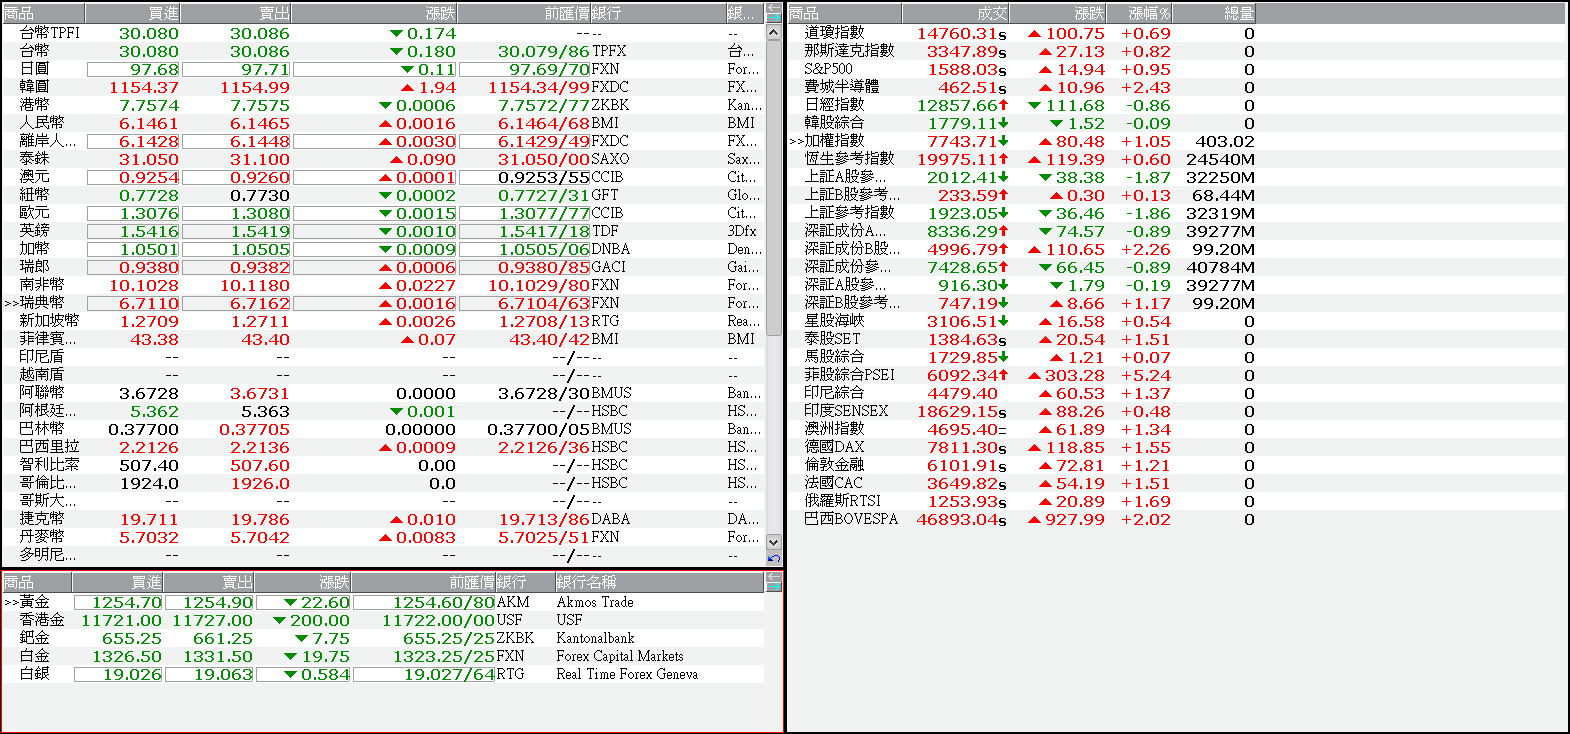Select the 黃金 row in metals panel
This screenshot has width=1570, height=734.
(x=383, y=602)
